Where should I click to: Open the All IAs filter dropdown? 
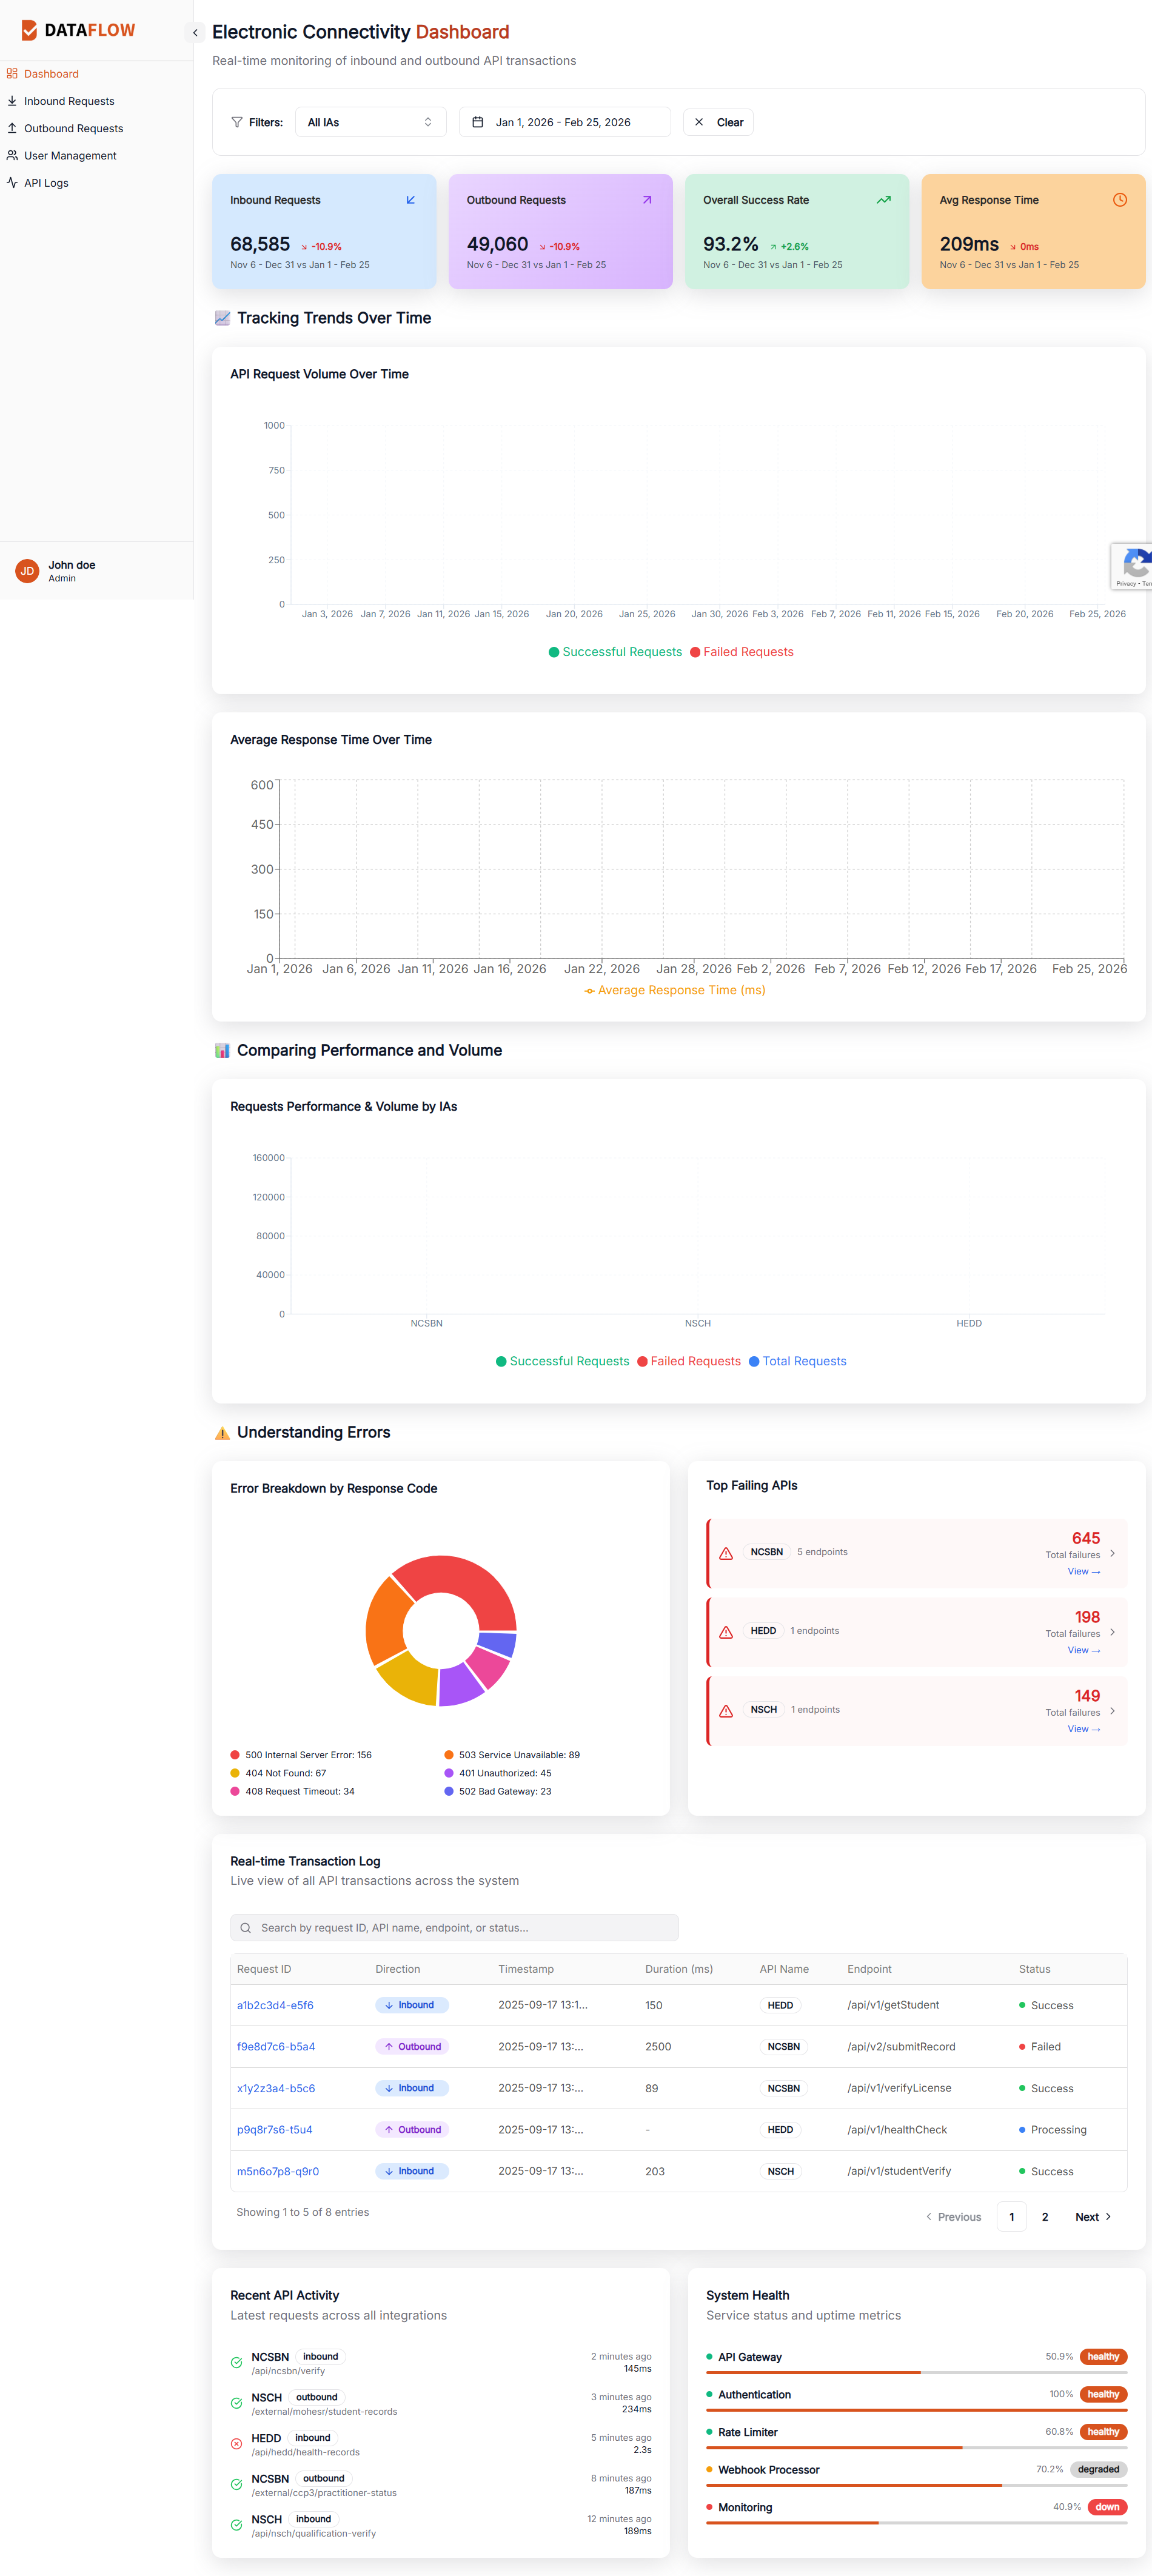(370, 122)
